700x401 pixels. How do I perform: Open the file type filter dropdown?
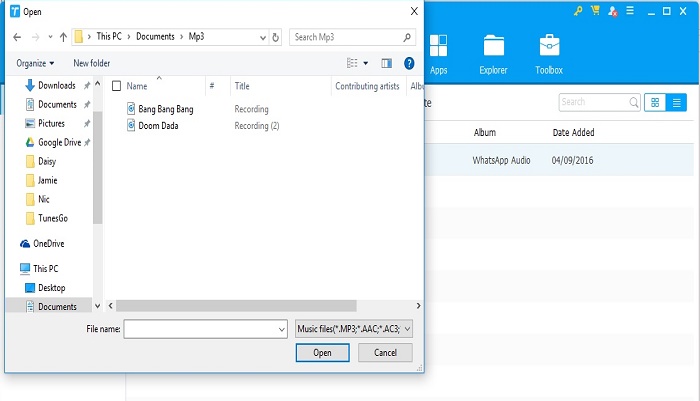354,328
